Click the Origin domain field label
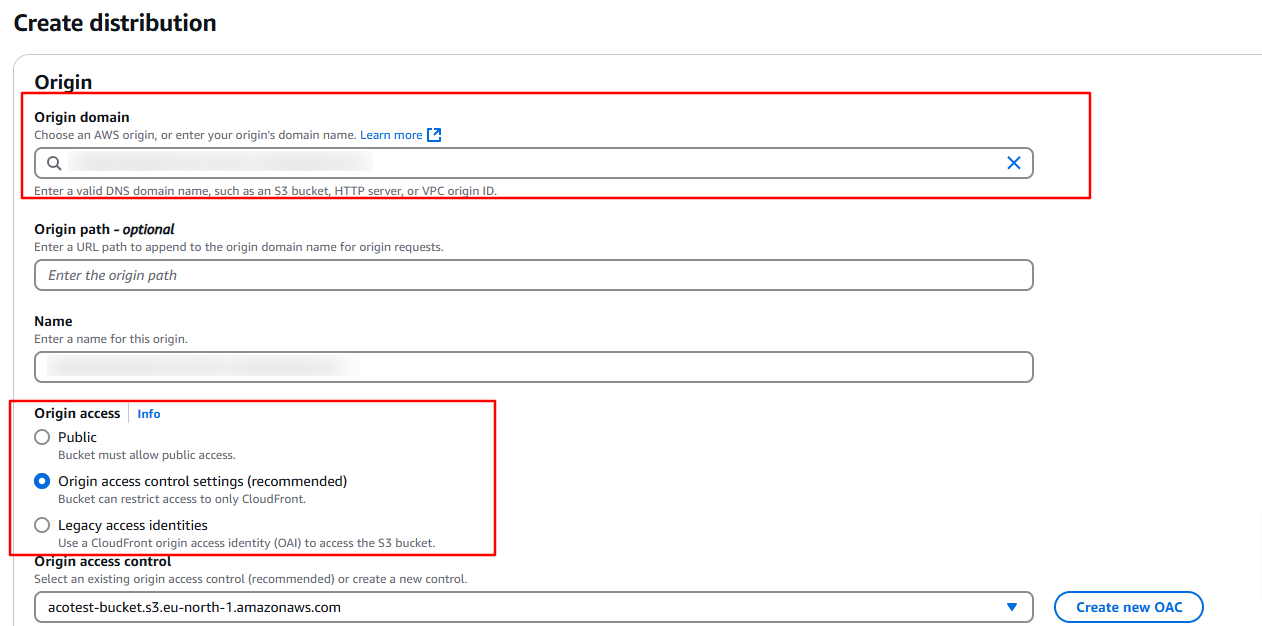The height and width of the screenshot is (626, 1262). pyautogui.click(x=82, y=117)
